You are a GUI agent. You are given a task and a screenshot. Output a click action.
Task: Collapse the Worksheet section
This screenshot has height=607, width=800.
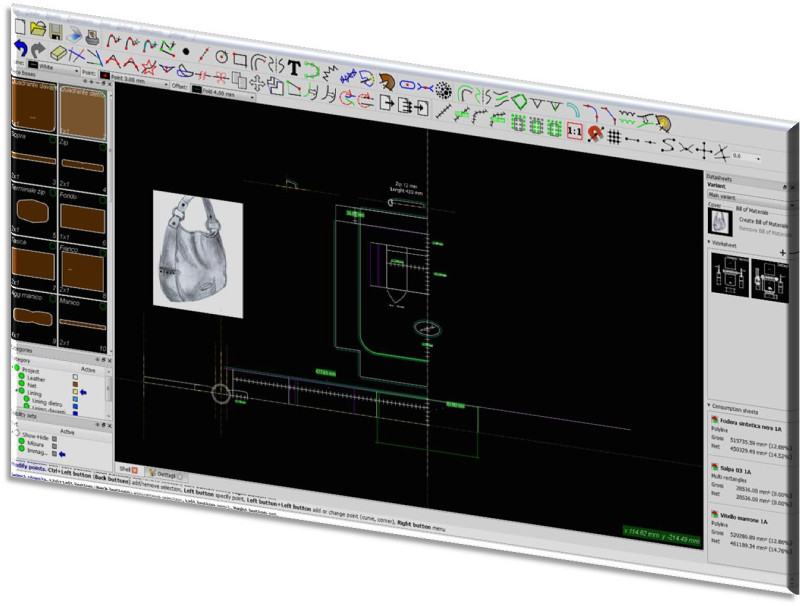point(710,242)
